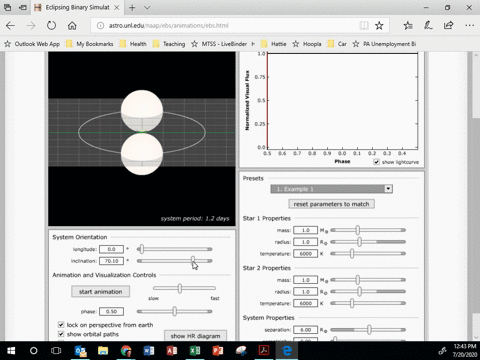Open Cortana search circle
This screenshot has width=480, height=360.
34,351
